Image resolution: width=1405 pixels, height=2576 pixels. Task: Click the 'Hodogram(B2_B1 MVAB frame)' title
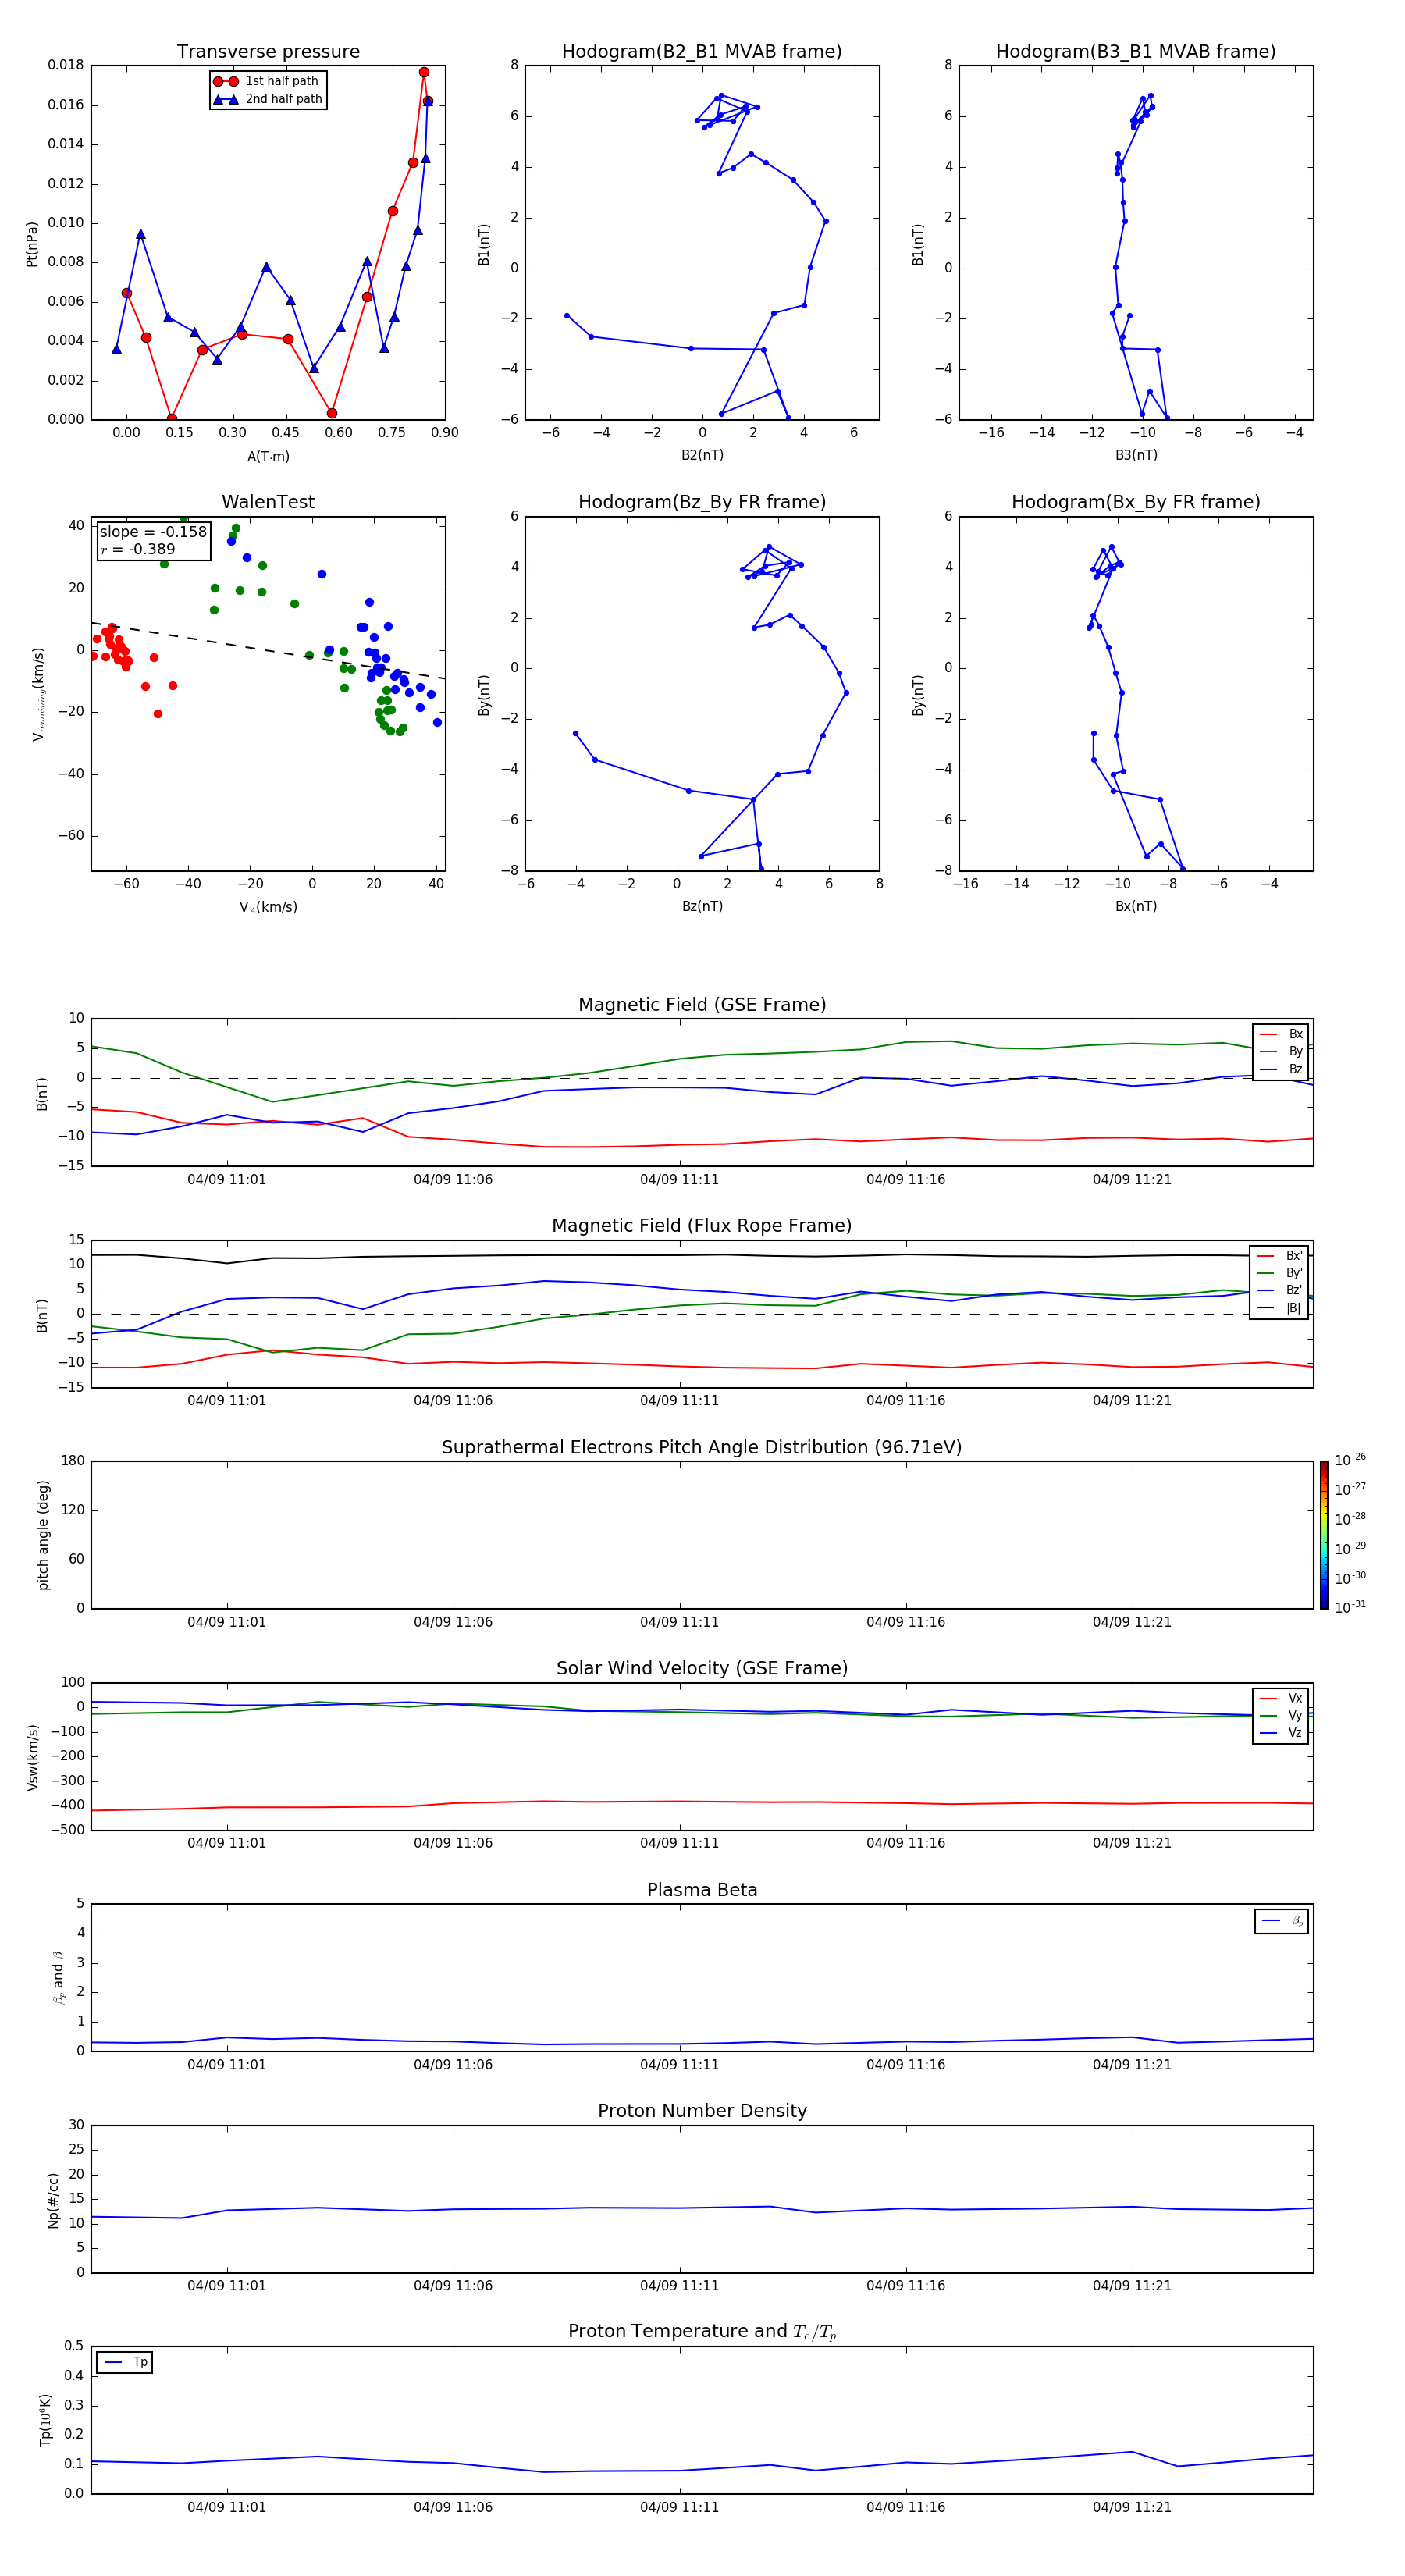pyautogui.click(x=702, y=52)
